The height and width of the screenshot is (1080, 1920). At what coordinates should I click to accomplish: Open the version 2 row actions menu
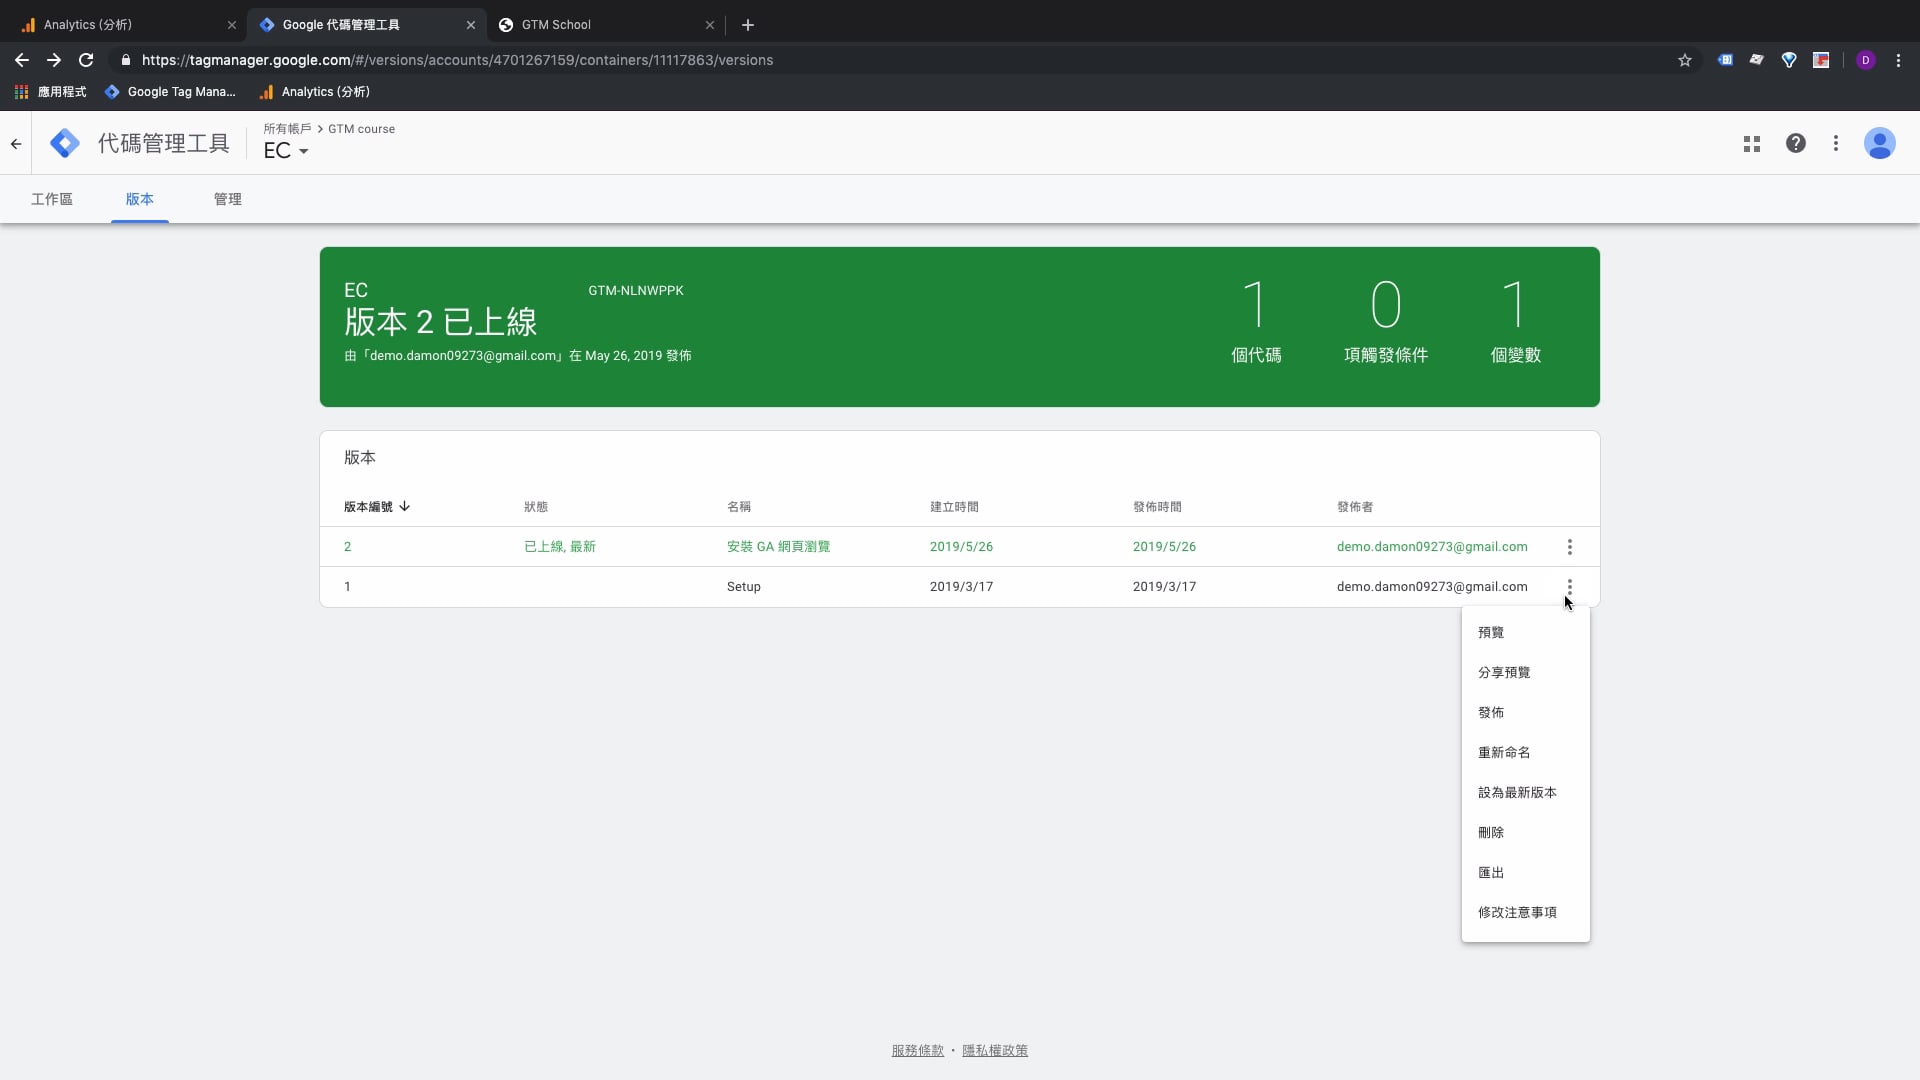1569,547
